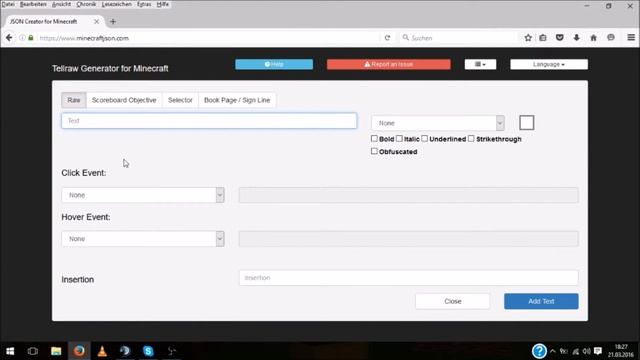Open Skype from the taskbar
Screen dimensions: 640x360
148,351
